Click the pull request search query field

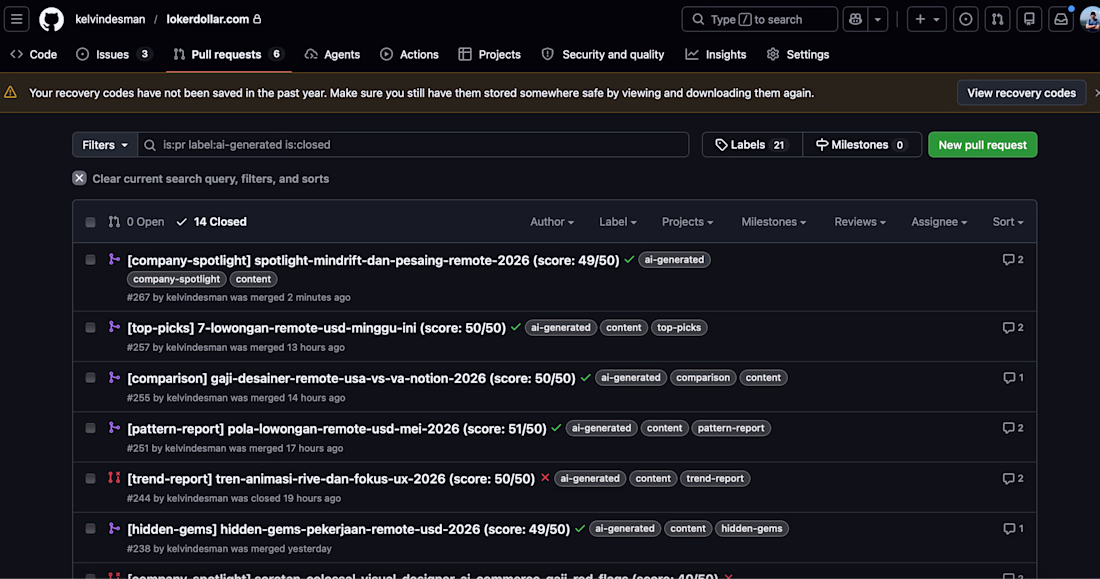(x=413, y=145)
